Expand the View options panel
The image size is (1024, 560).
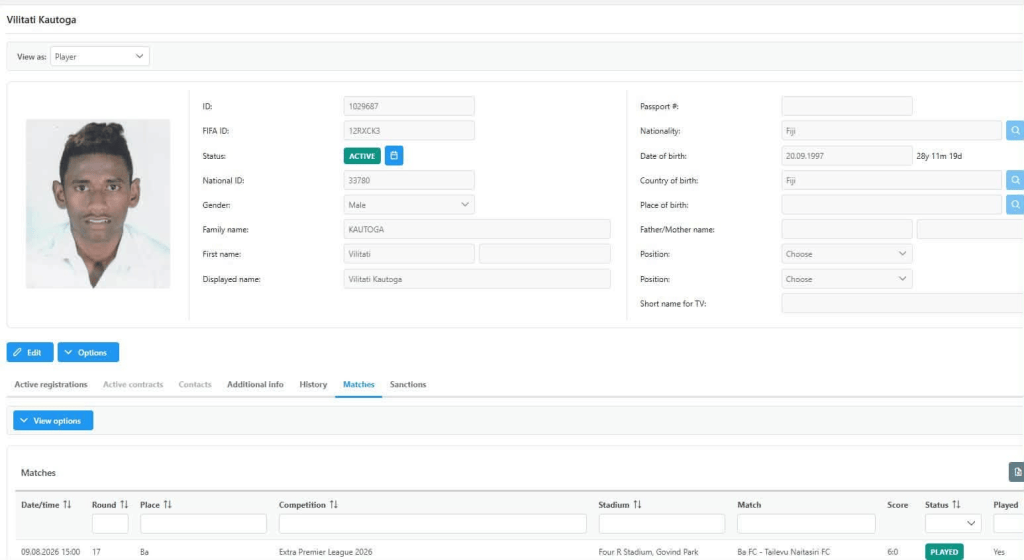point(53,420)
